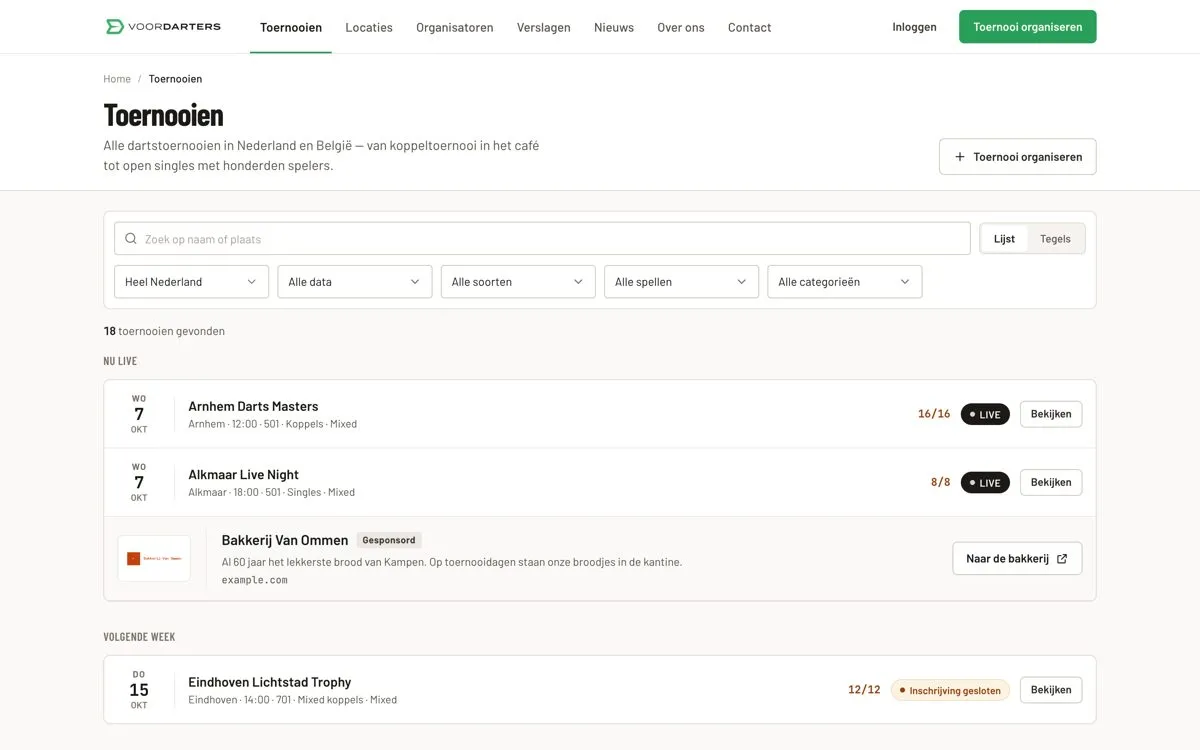
Task: Expand the Alle soorten filter
Action: pos(518,282)
